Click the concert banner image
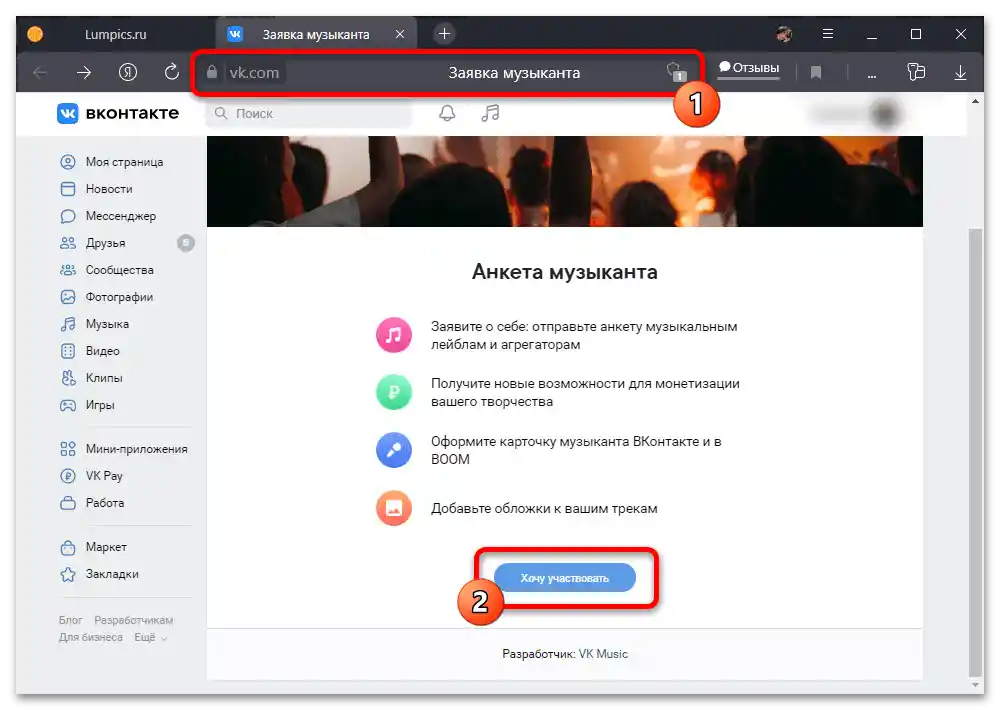The width and height of the screenshot is (1000, 710). [564, 181]
